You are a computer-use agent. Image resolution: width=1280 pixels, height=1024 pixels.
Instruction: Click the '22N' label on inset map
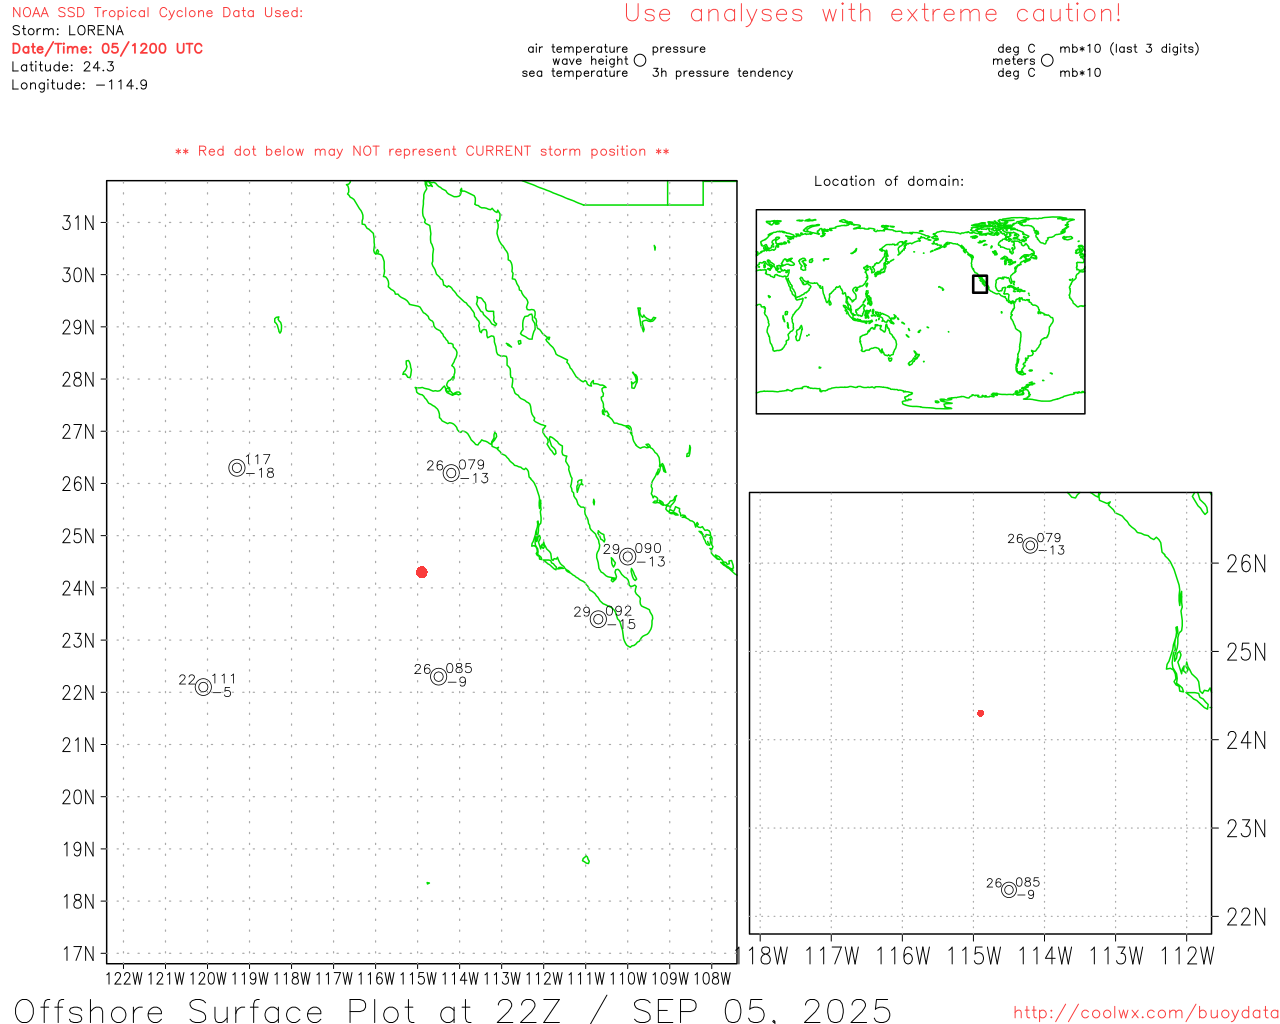[1246, 917]
